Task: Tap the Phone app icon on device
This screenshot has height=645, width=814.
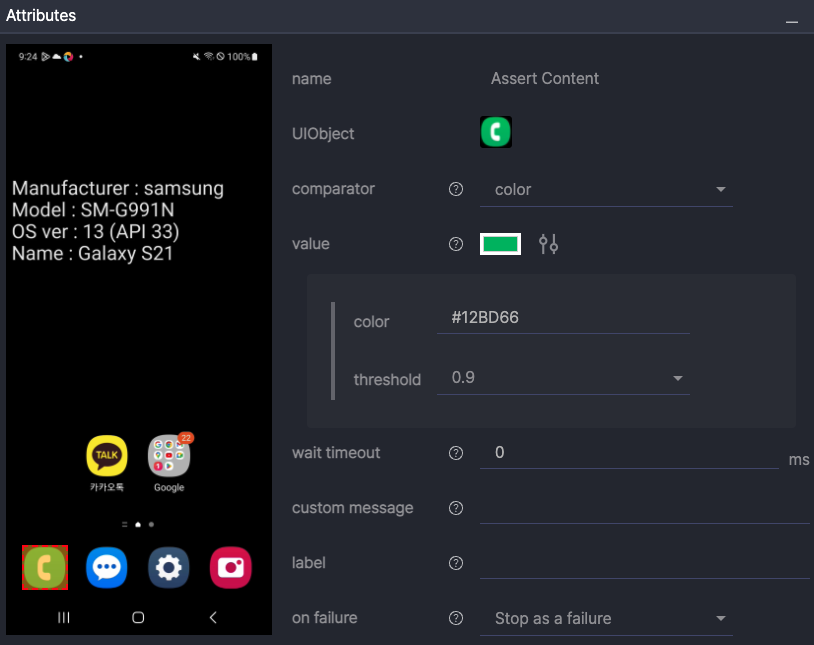Action: [45, 568]
